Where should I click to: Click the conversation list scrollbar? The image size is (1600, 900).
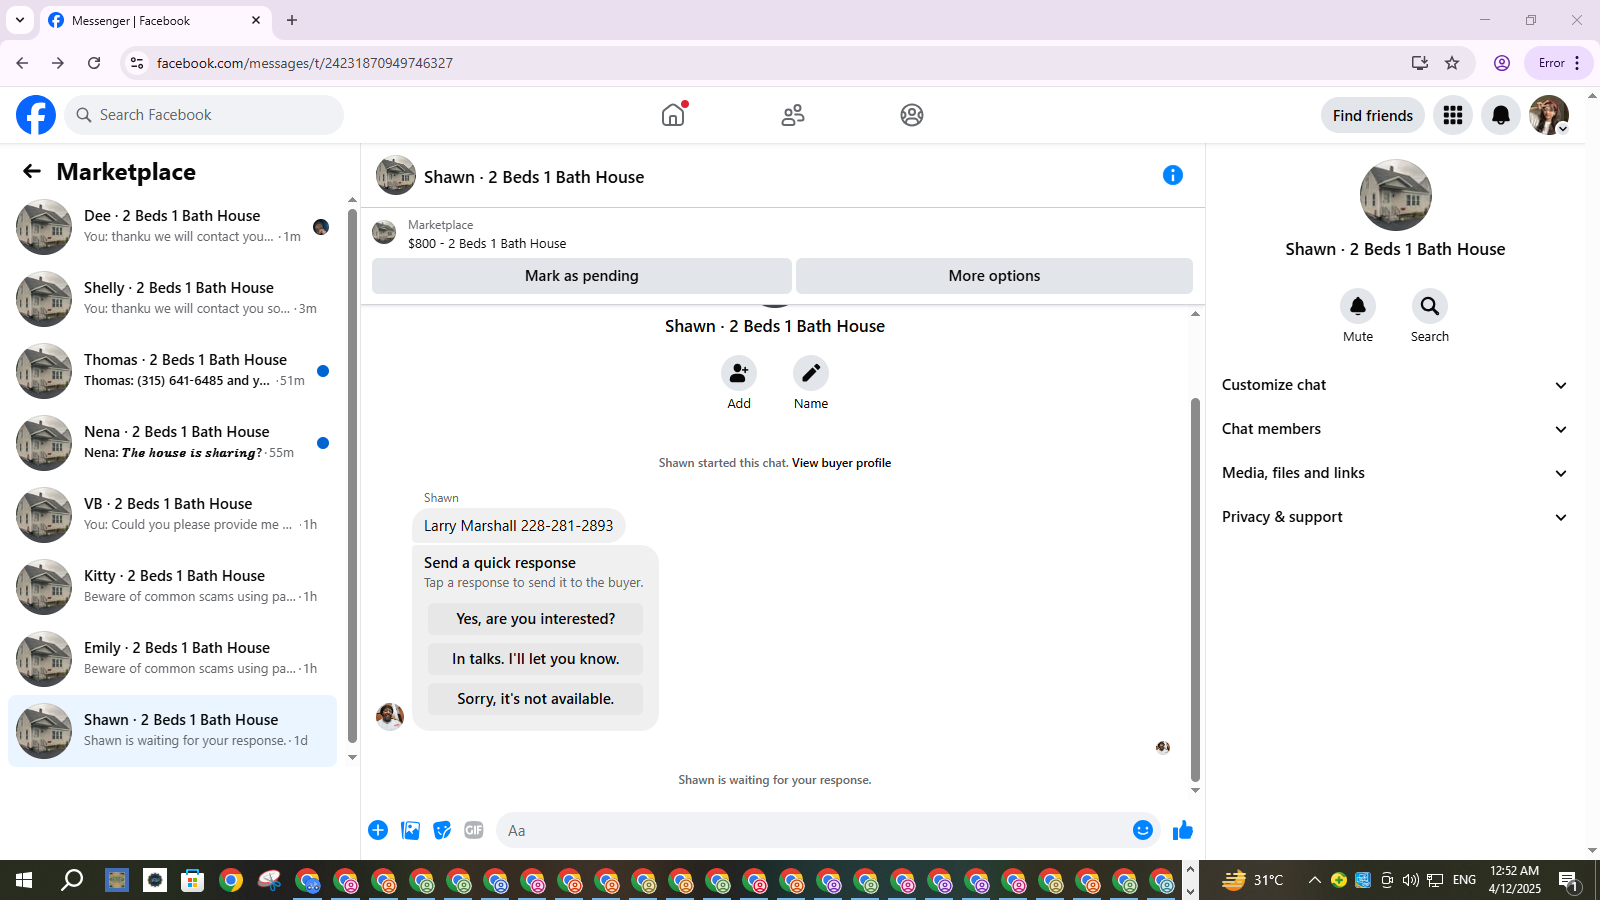click(x=352, y=475)
